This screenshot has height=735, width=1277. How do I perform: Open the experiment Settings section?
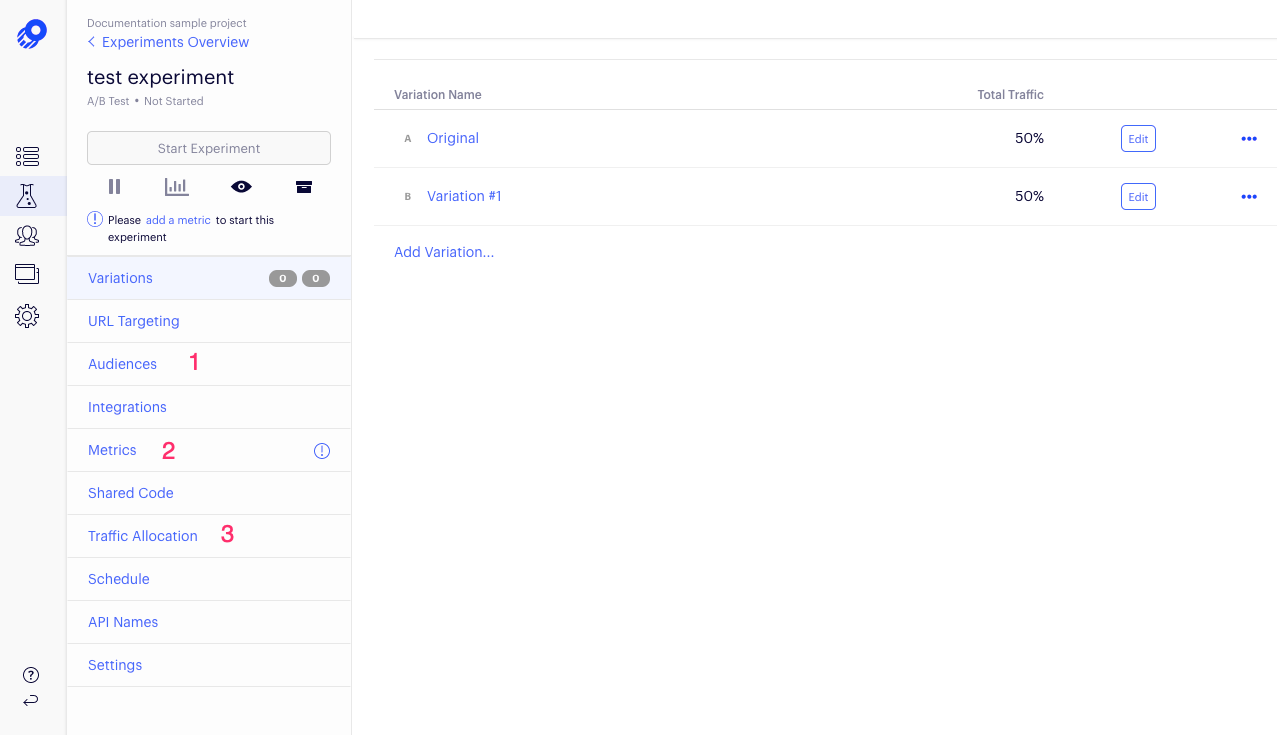coord(209,665)
